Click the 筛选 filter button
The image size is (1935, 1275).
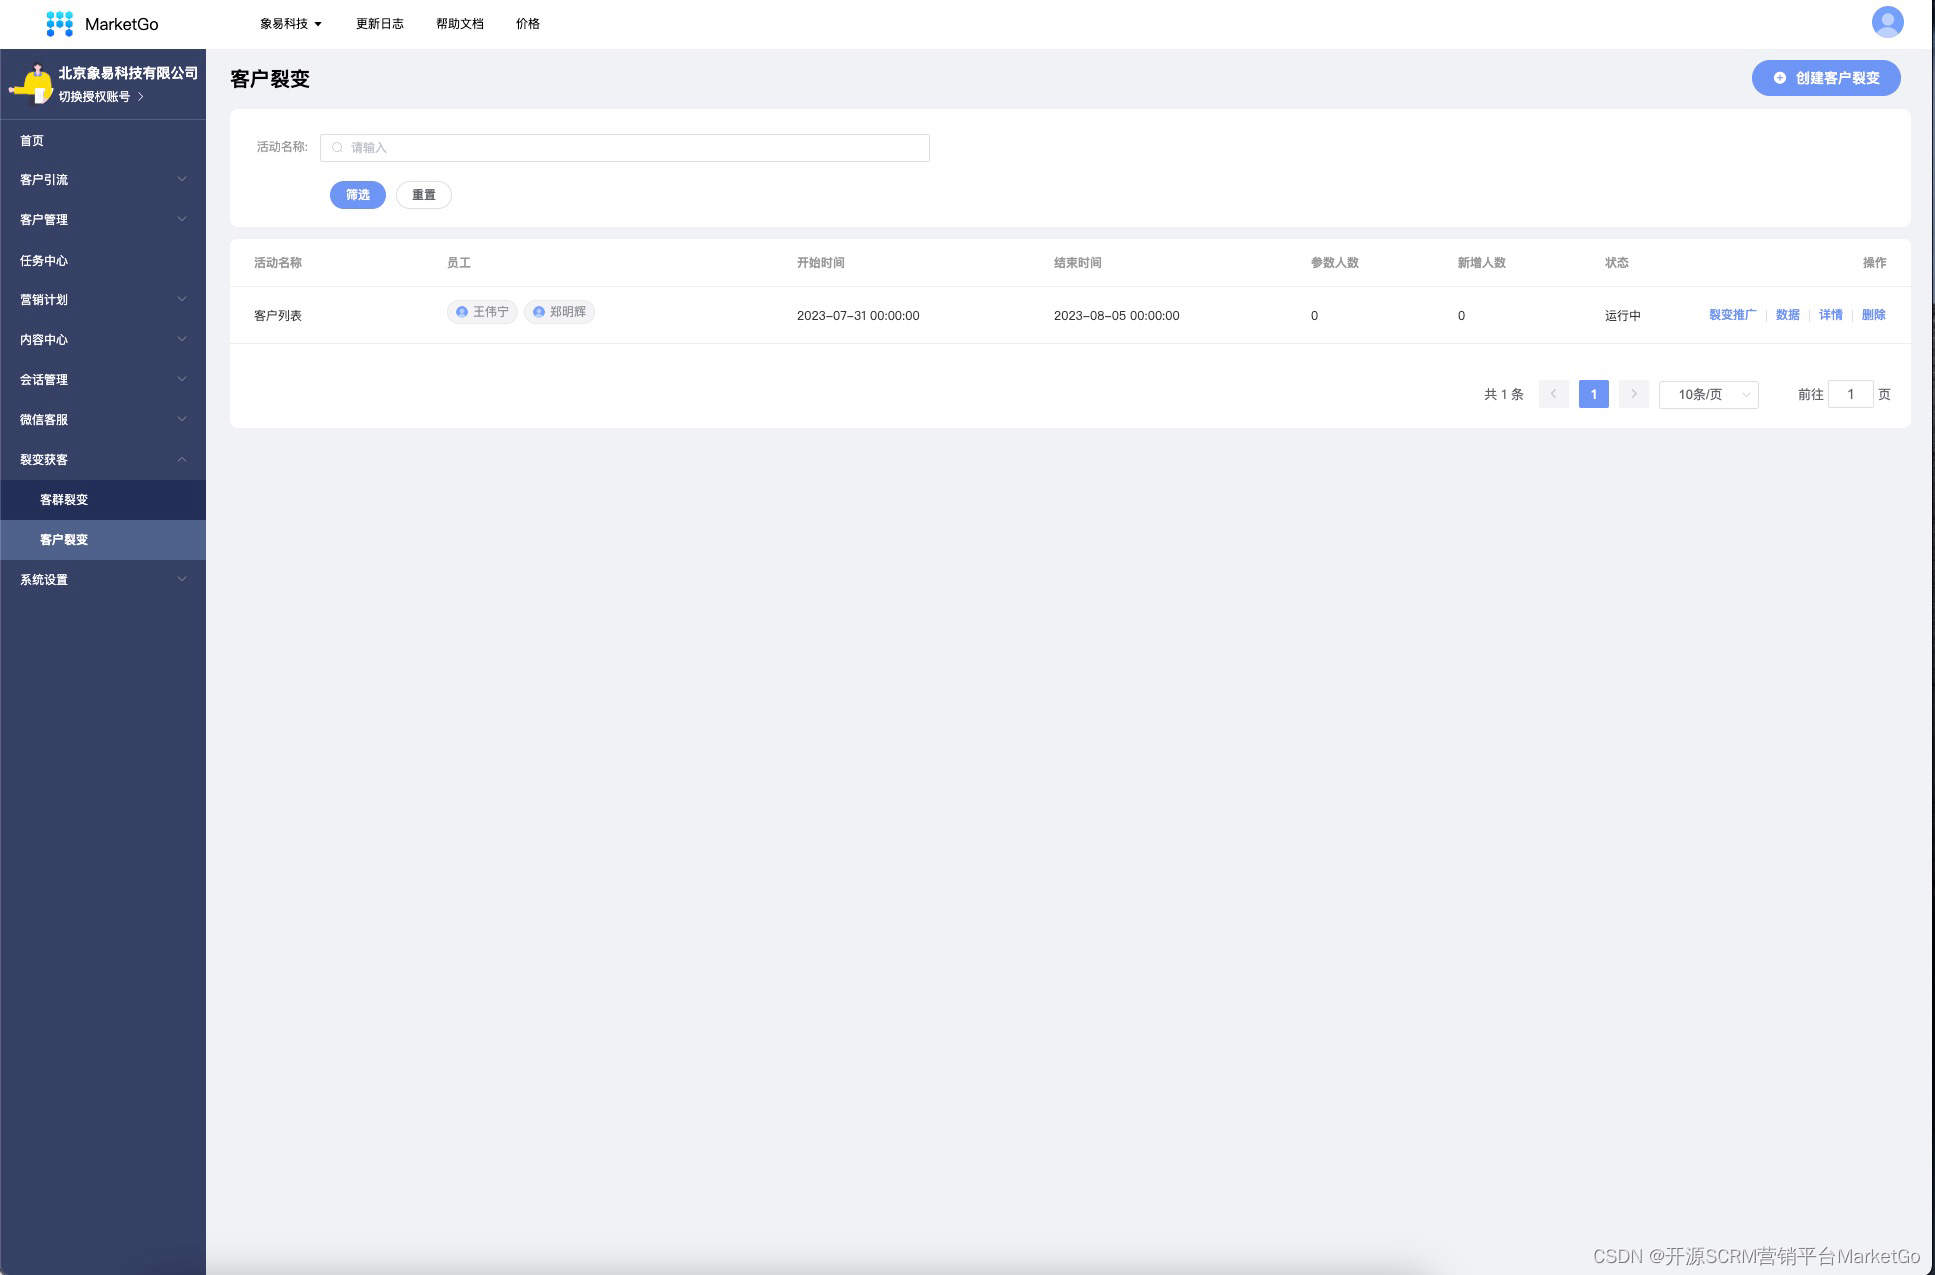tap(357, 194)
